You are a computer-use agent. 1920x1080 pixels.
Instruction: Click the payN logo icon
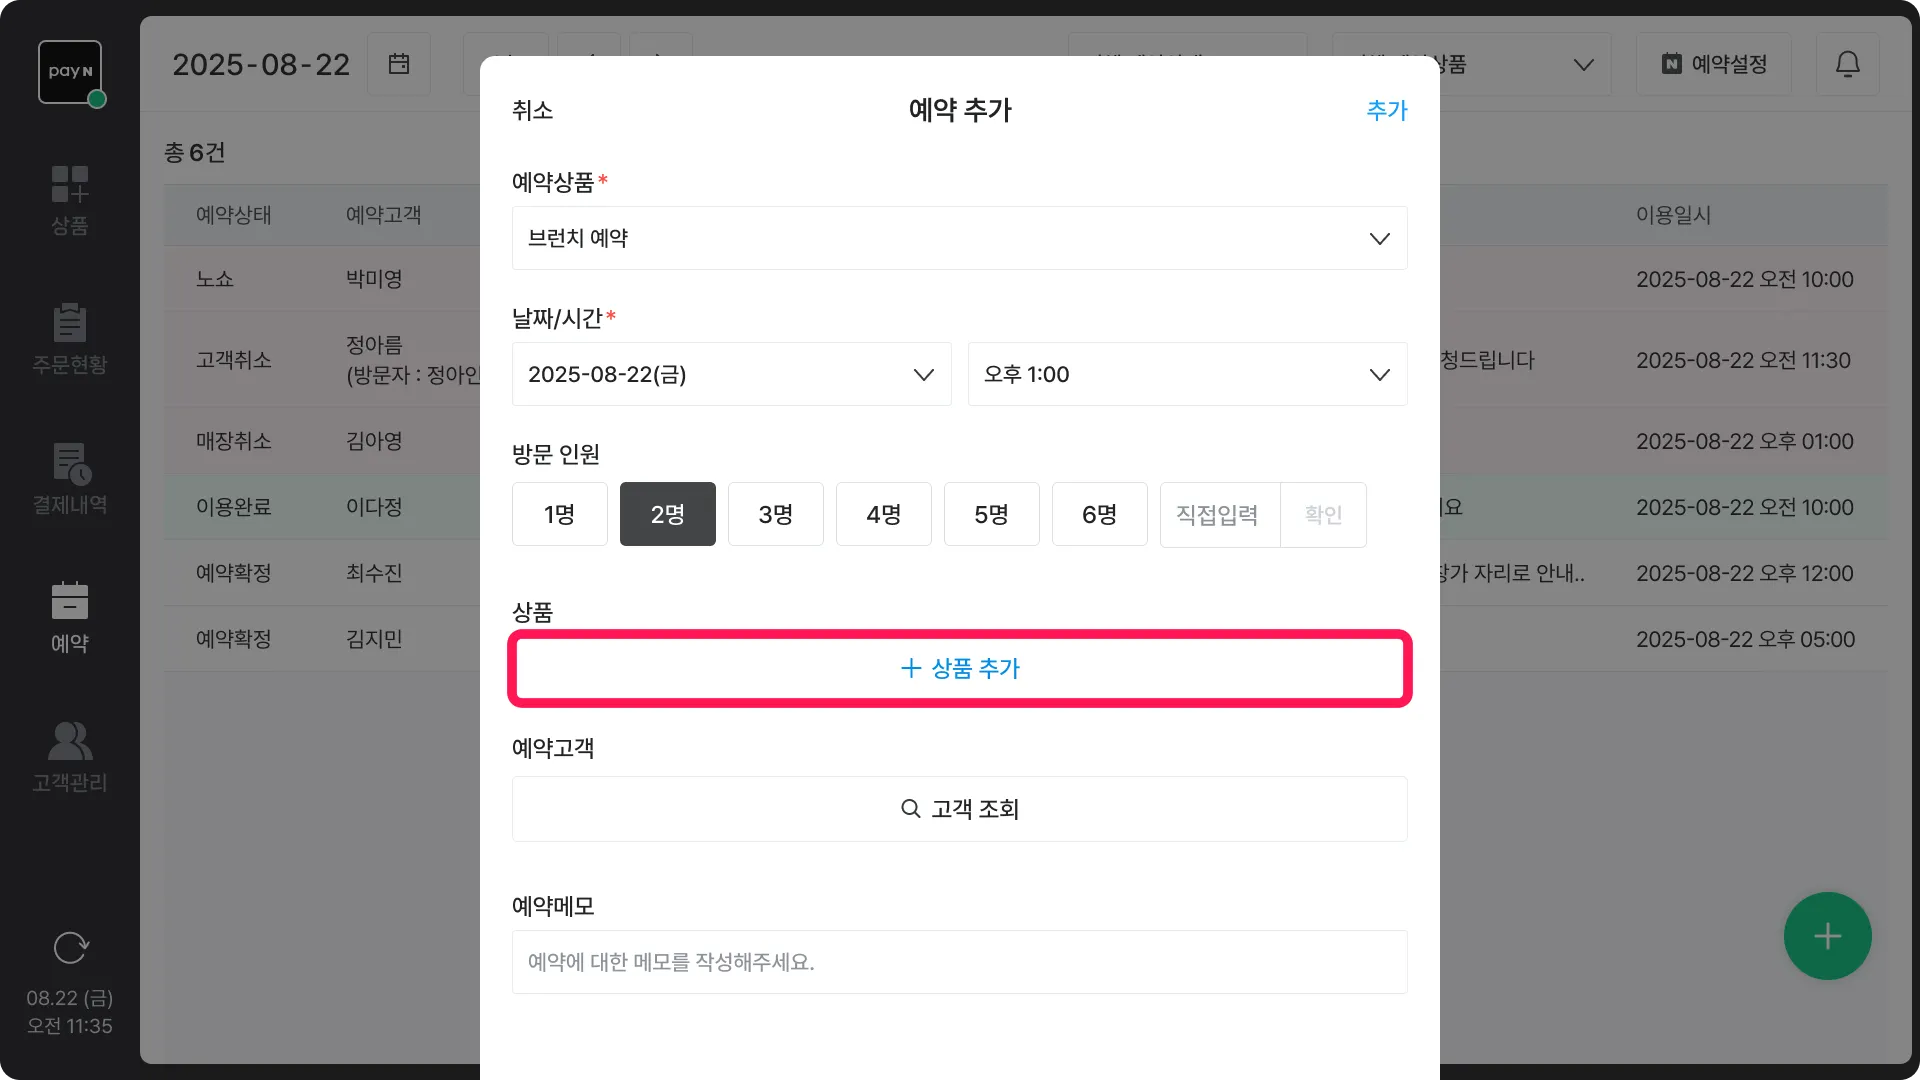[x=70, y=72]
